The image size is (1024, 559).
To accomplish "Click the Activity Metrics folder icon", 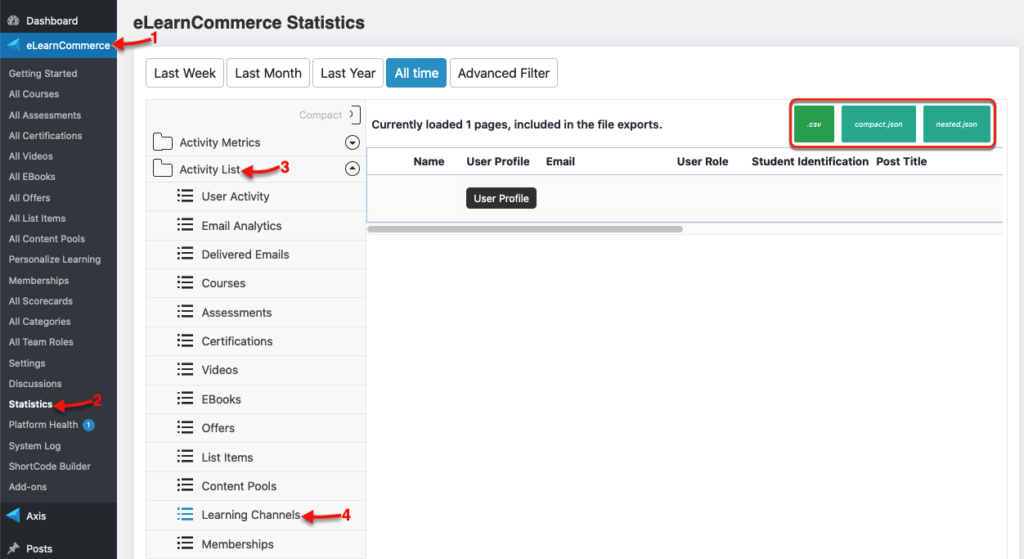I will (163, 142).
